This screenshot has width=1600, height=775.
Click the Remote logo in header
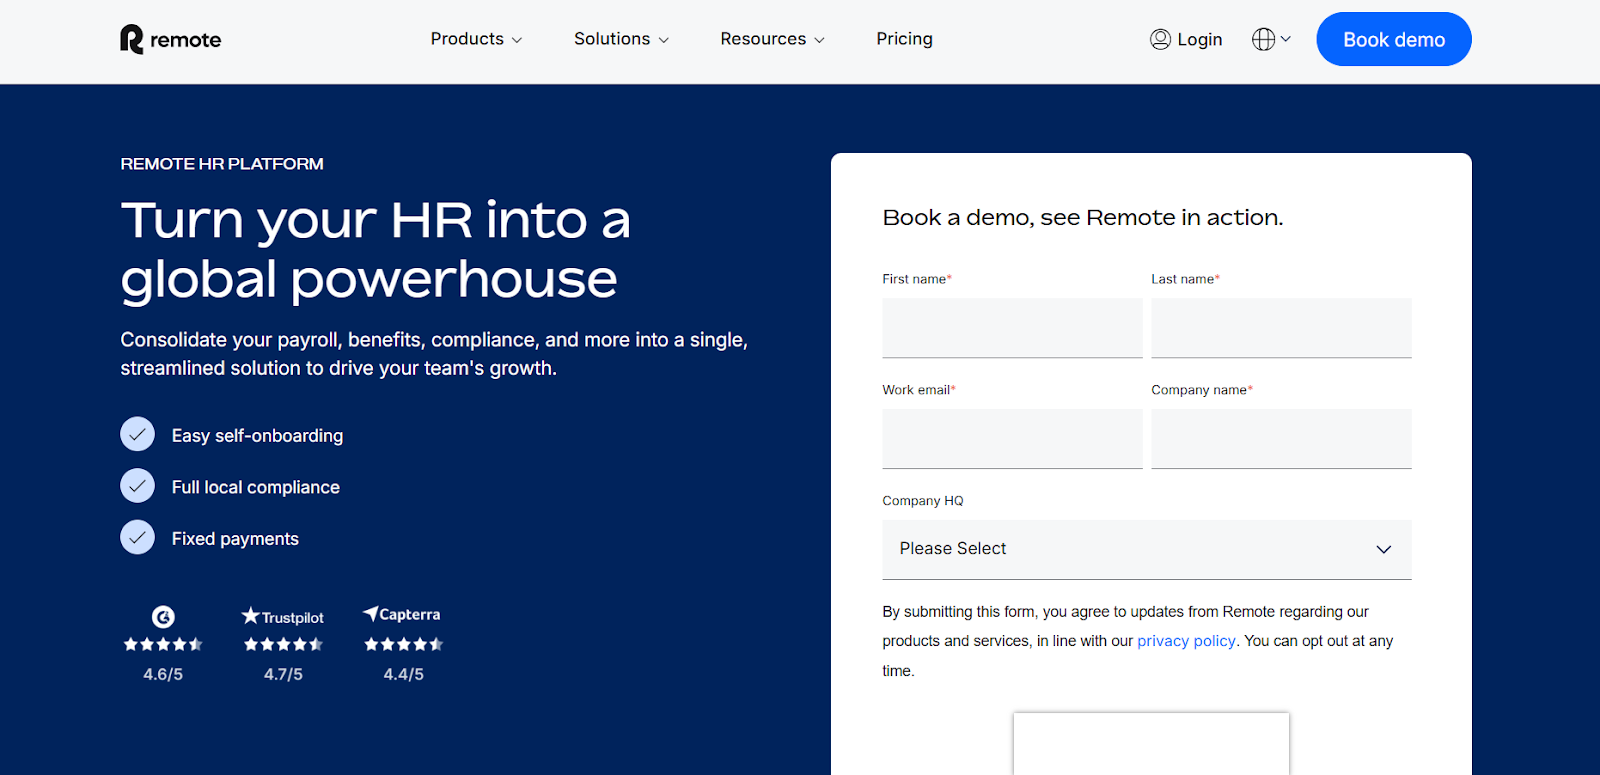coord(171,39)
